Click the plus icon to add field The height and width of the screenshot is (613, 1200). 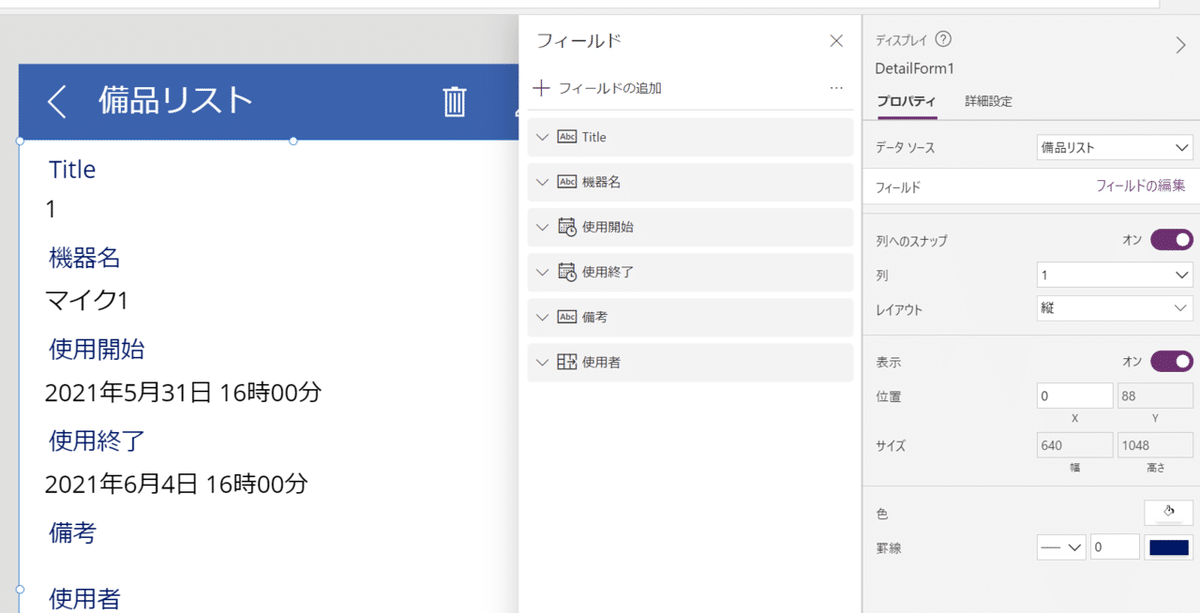541,88
